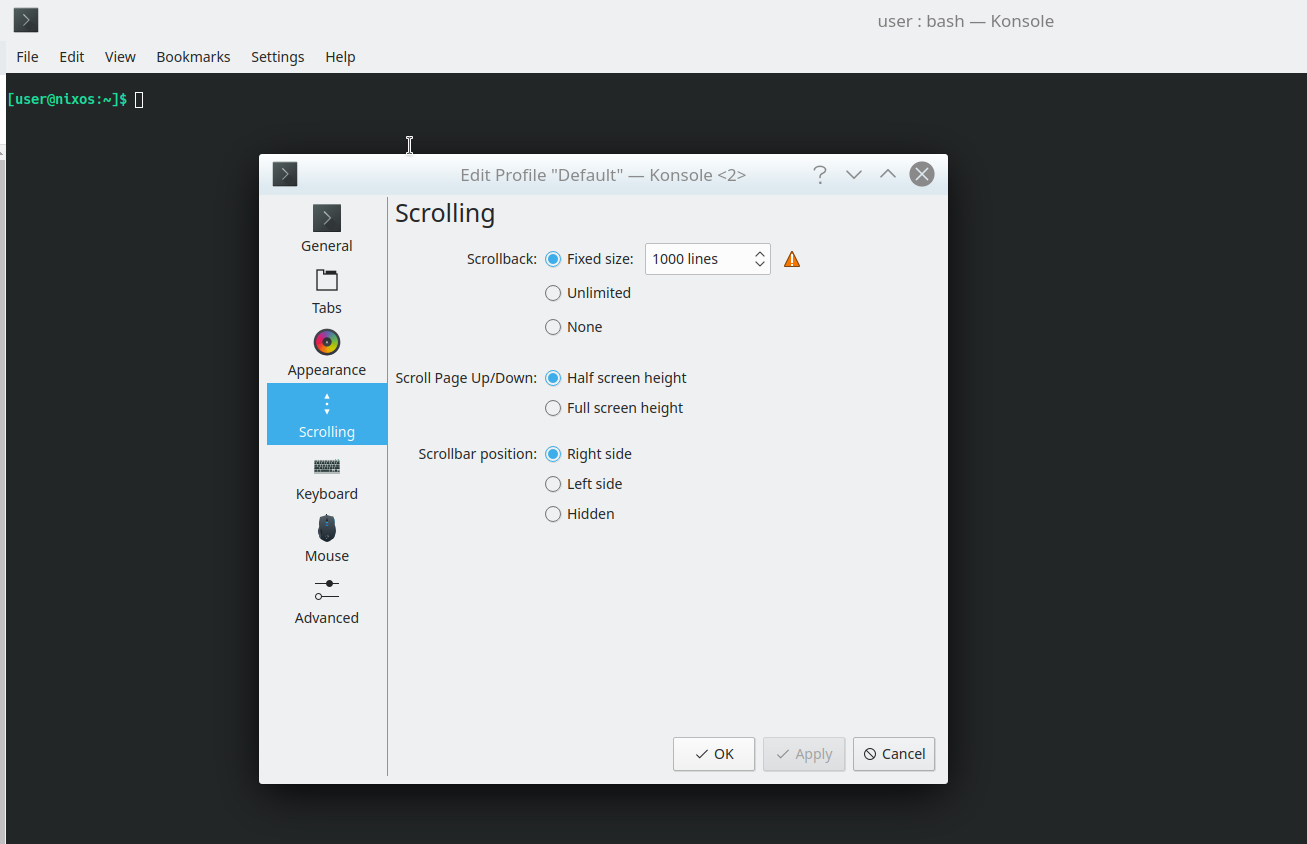The width and height of the screenshot is (1307, 844).
Task: Set scrollbar position to Right side
Action: pyautogui.click(x=588, y=454)
